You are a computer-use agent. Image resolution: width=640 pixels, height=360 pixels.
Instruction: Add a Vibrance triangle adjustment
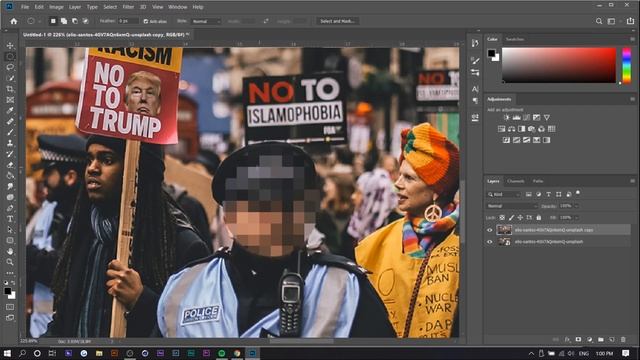tap(547, 118)
